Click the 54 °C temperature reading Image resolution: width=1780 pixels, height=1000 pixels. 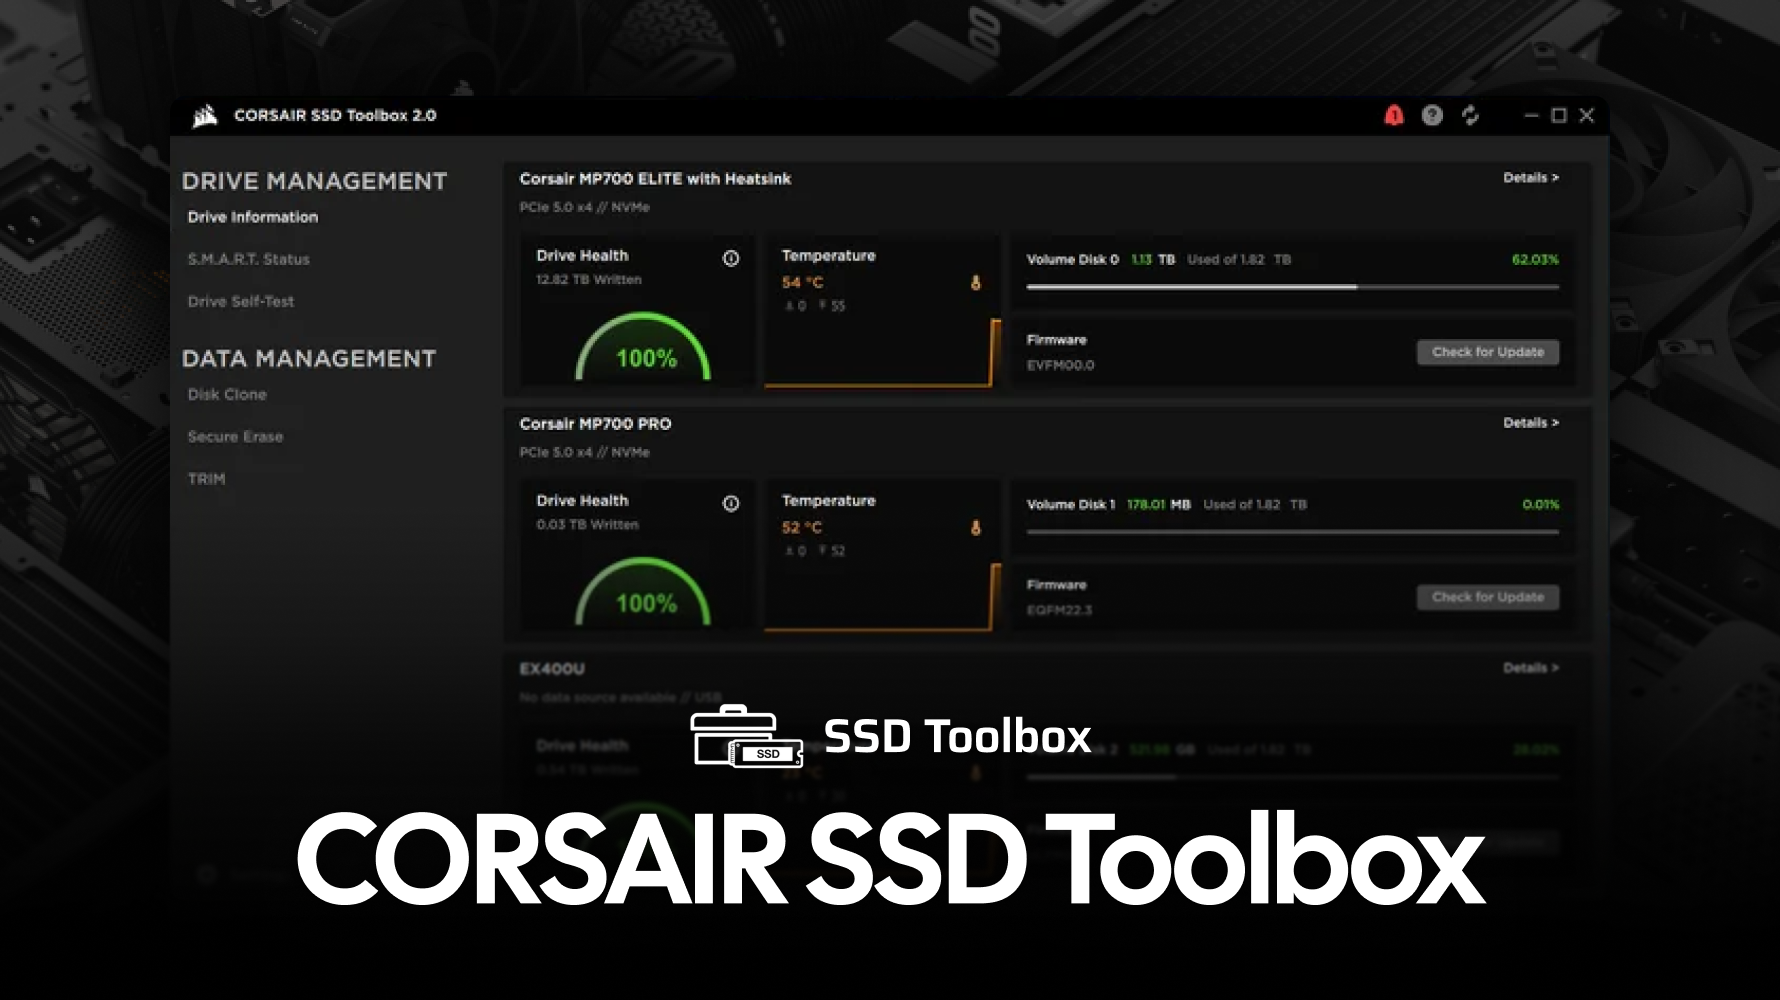(802, 282)
